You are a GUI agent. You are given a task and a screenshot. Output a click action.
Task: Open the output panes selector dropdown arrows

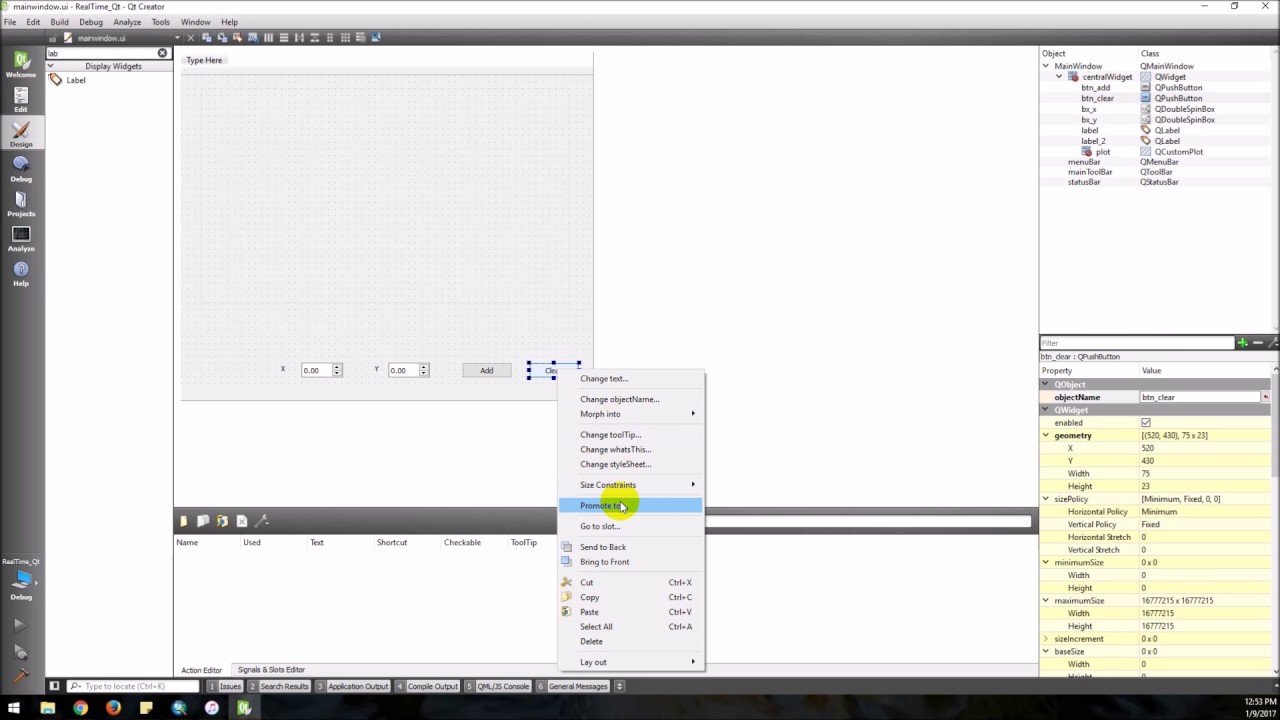tap(619, 686)
